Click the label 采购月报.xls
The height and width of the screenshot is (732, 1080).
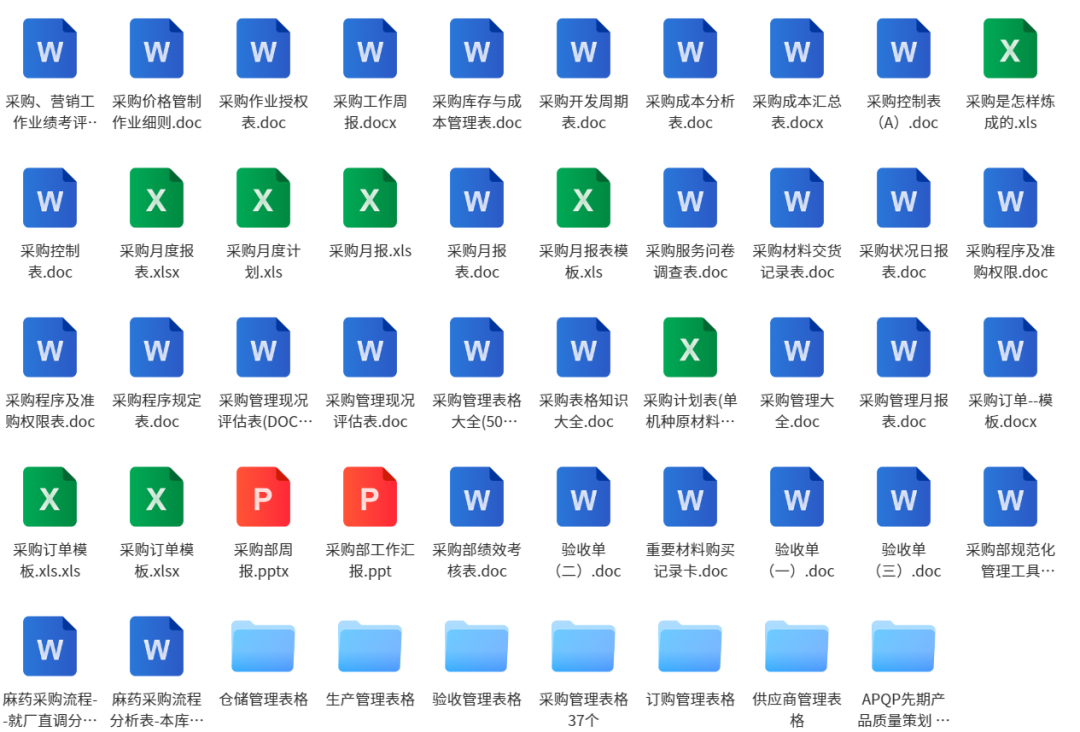point(370,251)
